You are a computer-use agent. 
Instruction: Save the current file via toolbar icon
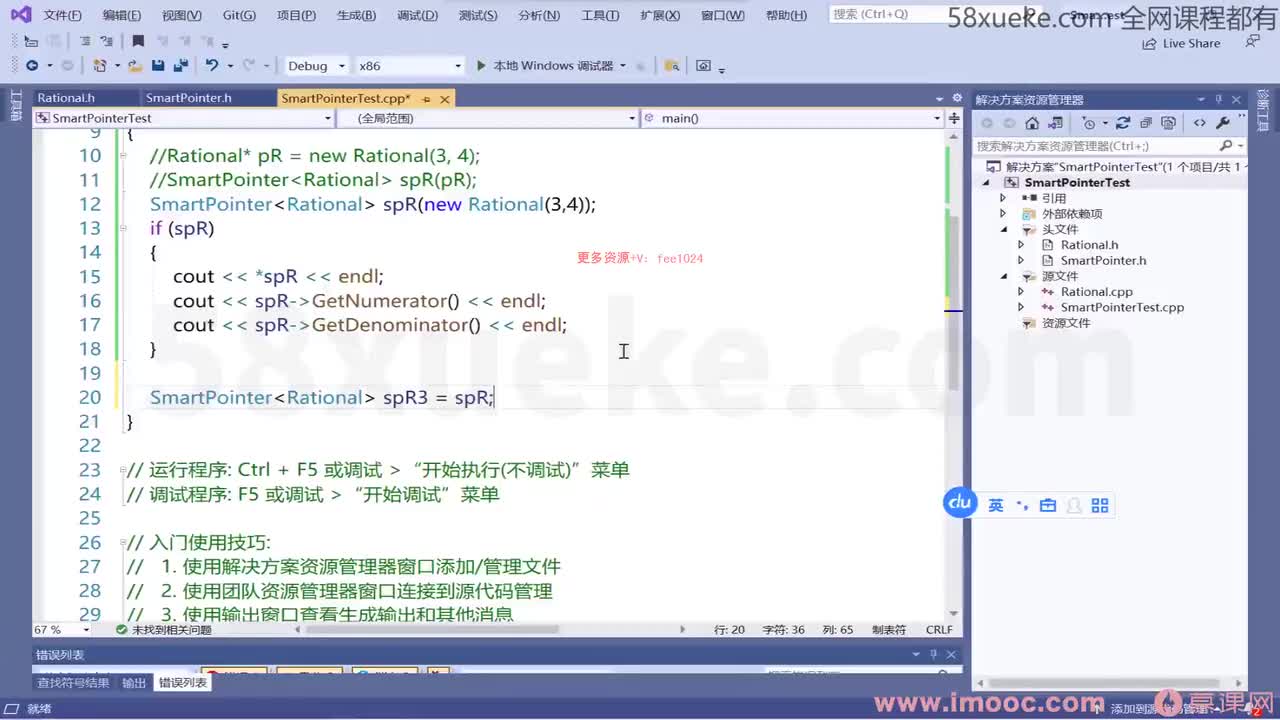pyautogui.click(x=158, y=65)
